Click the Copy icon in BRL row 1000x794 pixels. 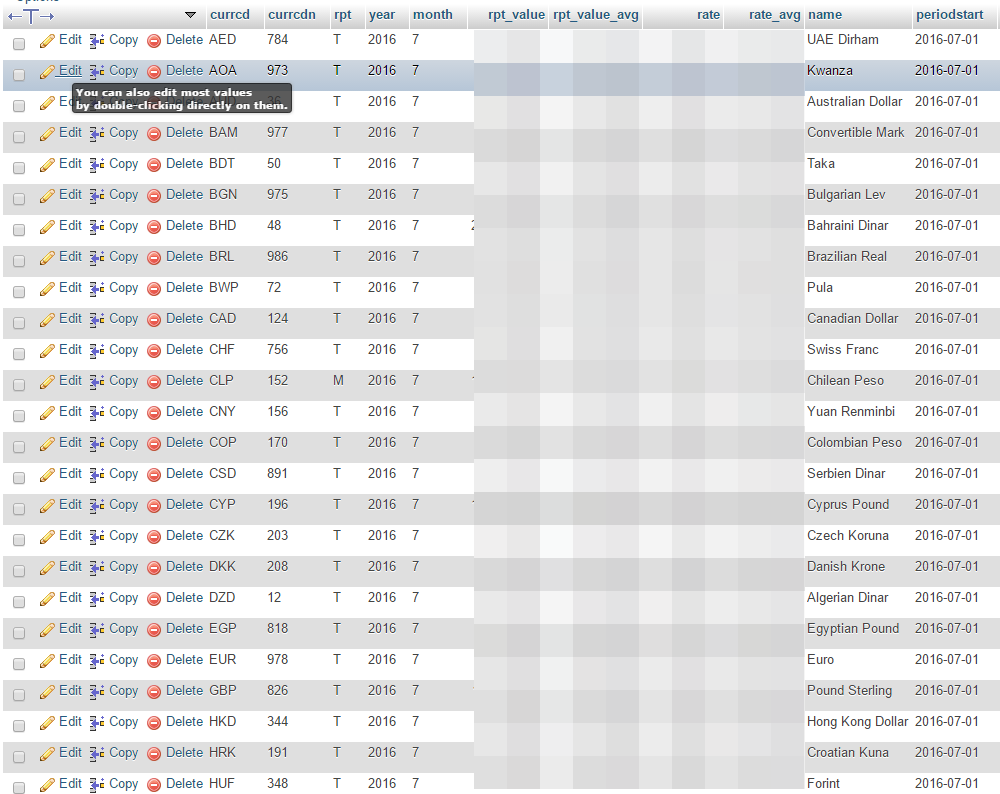pyautogui.click(x=97, y=258)
